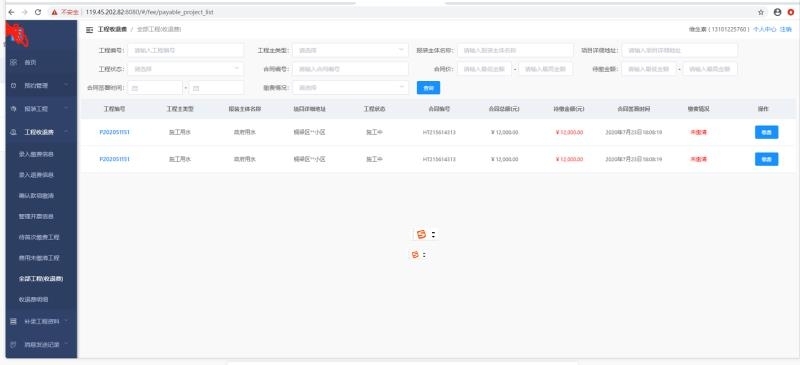Click the browser forward arrow
Viewport: 800px width, 365px height.
pyautogui.click(x=24, y=12)
